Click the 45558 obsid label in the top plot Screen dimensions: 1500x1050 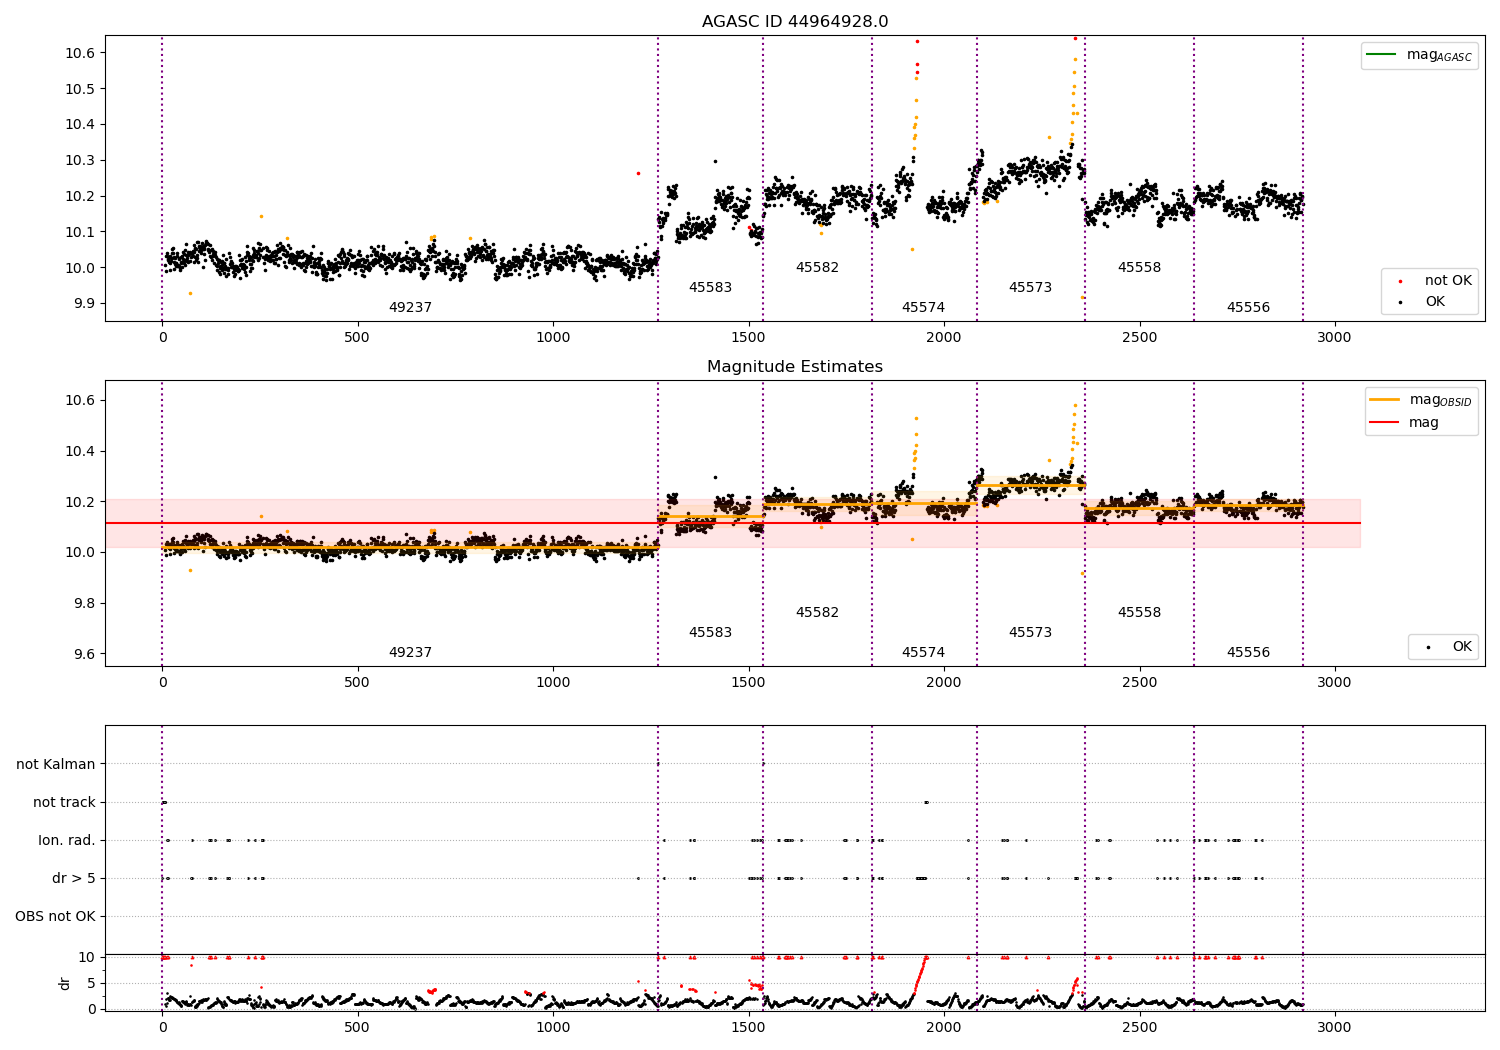(1139, 268)
